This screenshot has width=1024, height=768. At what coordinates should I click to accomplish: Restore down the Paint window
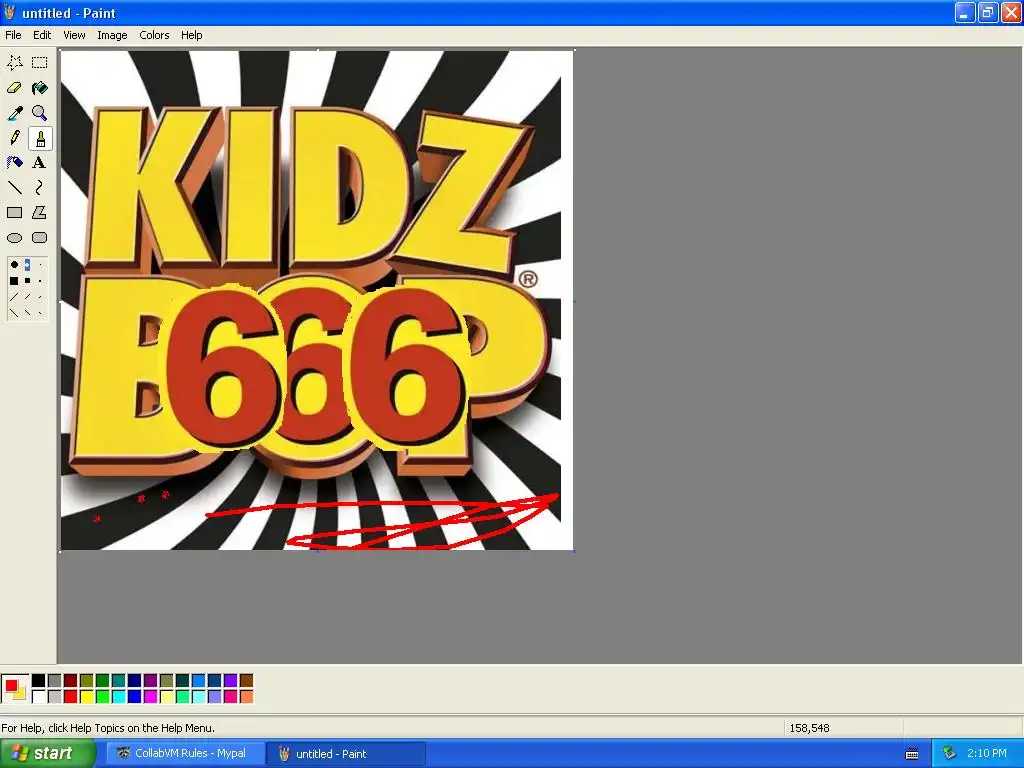[987, 12]
